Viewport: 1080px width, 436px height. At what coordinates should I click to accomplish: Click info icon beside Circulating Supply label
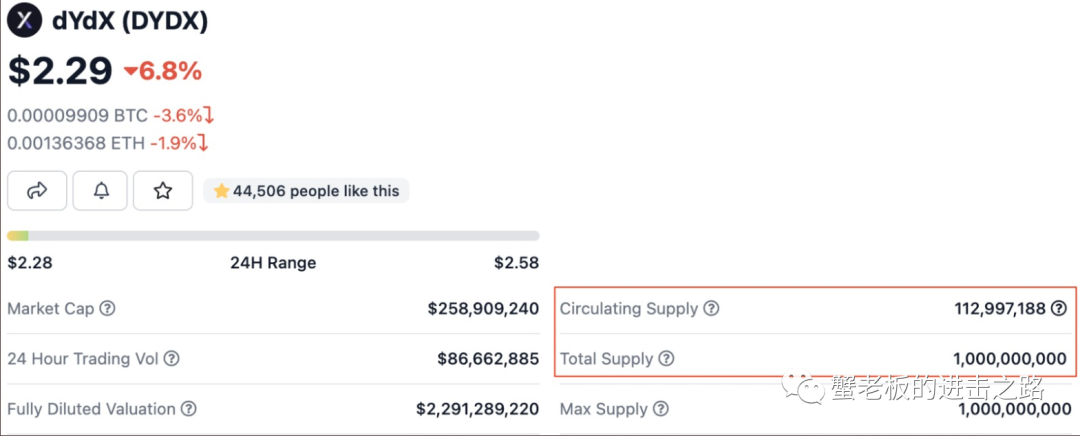(711, 309)
